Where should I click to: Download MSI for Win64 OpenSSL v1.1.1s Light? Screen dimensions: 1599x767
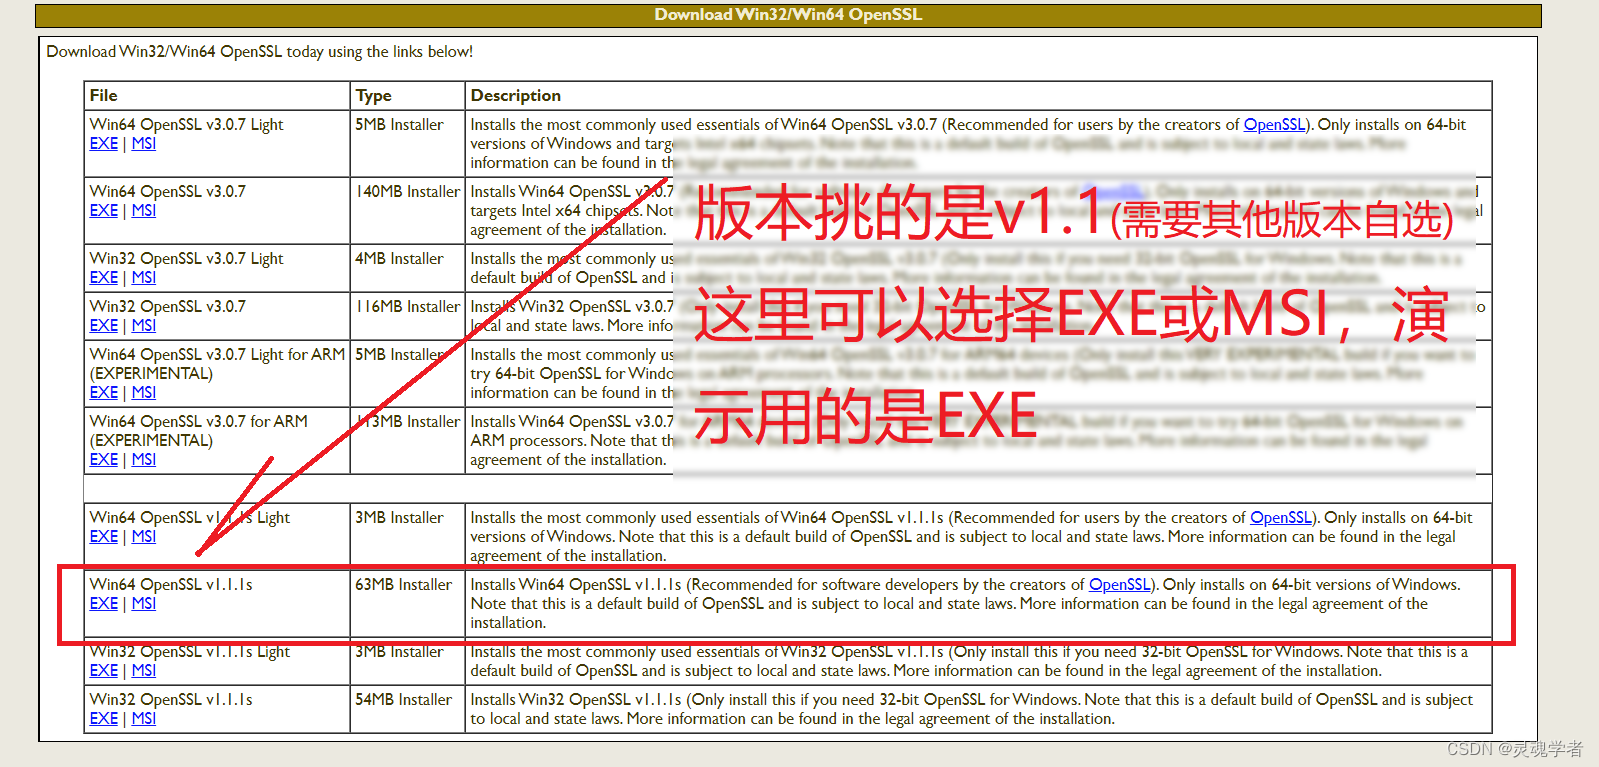click(144, 537)
